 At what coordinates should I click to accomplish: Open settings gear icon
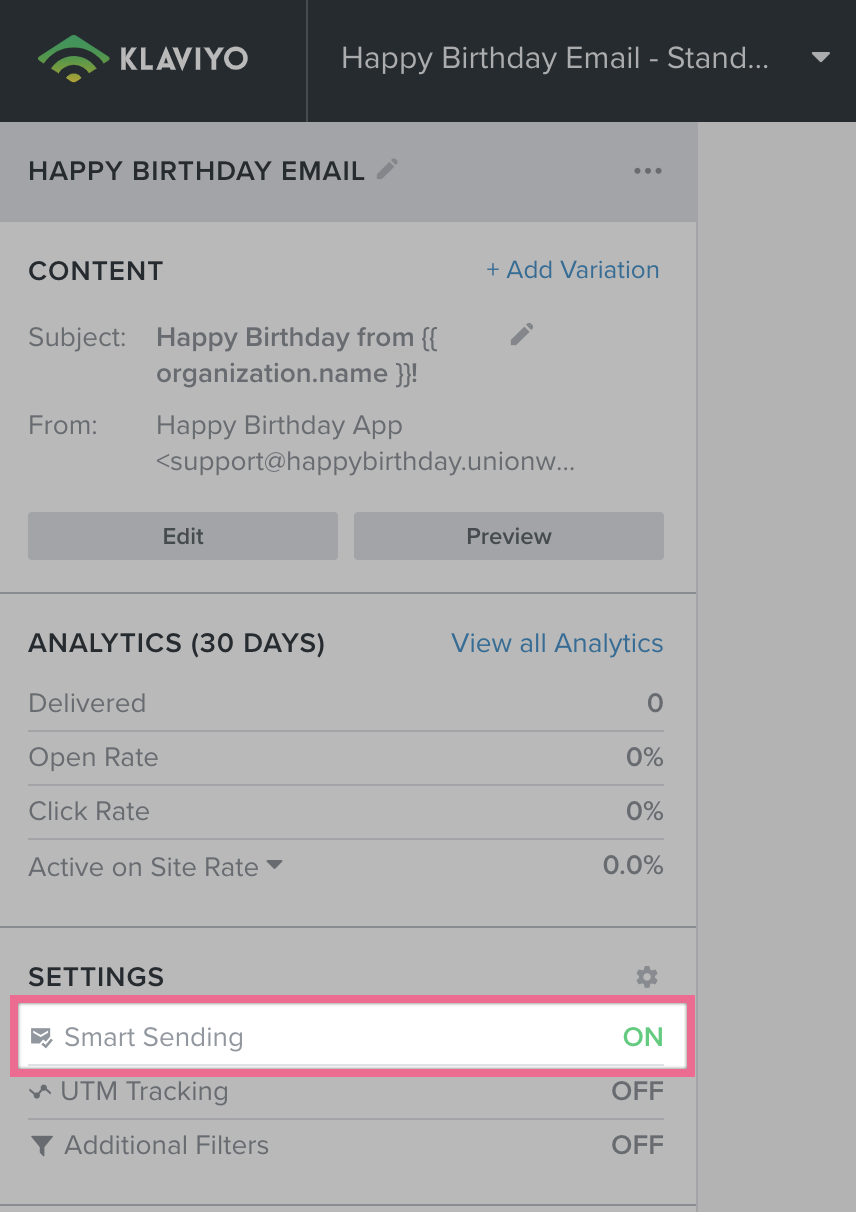(647, 977)
